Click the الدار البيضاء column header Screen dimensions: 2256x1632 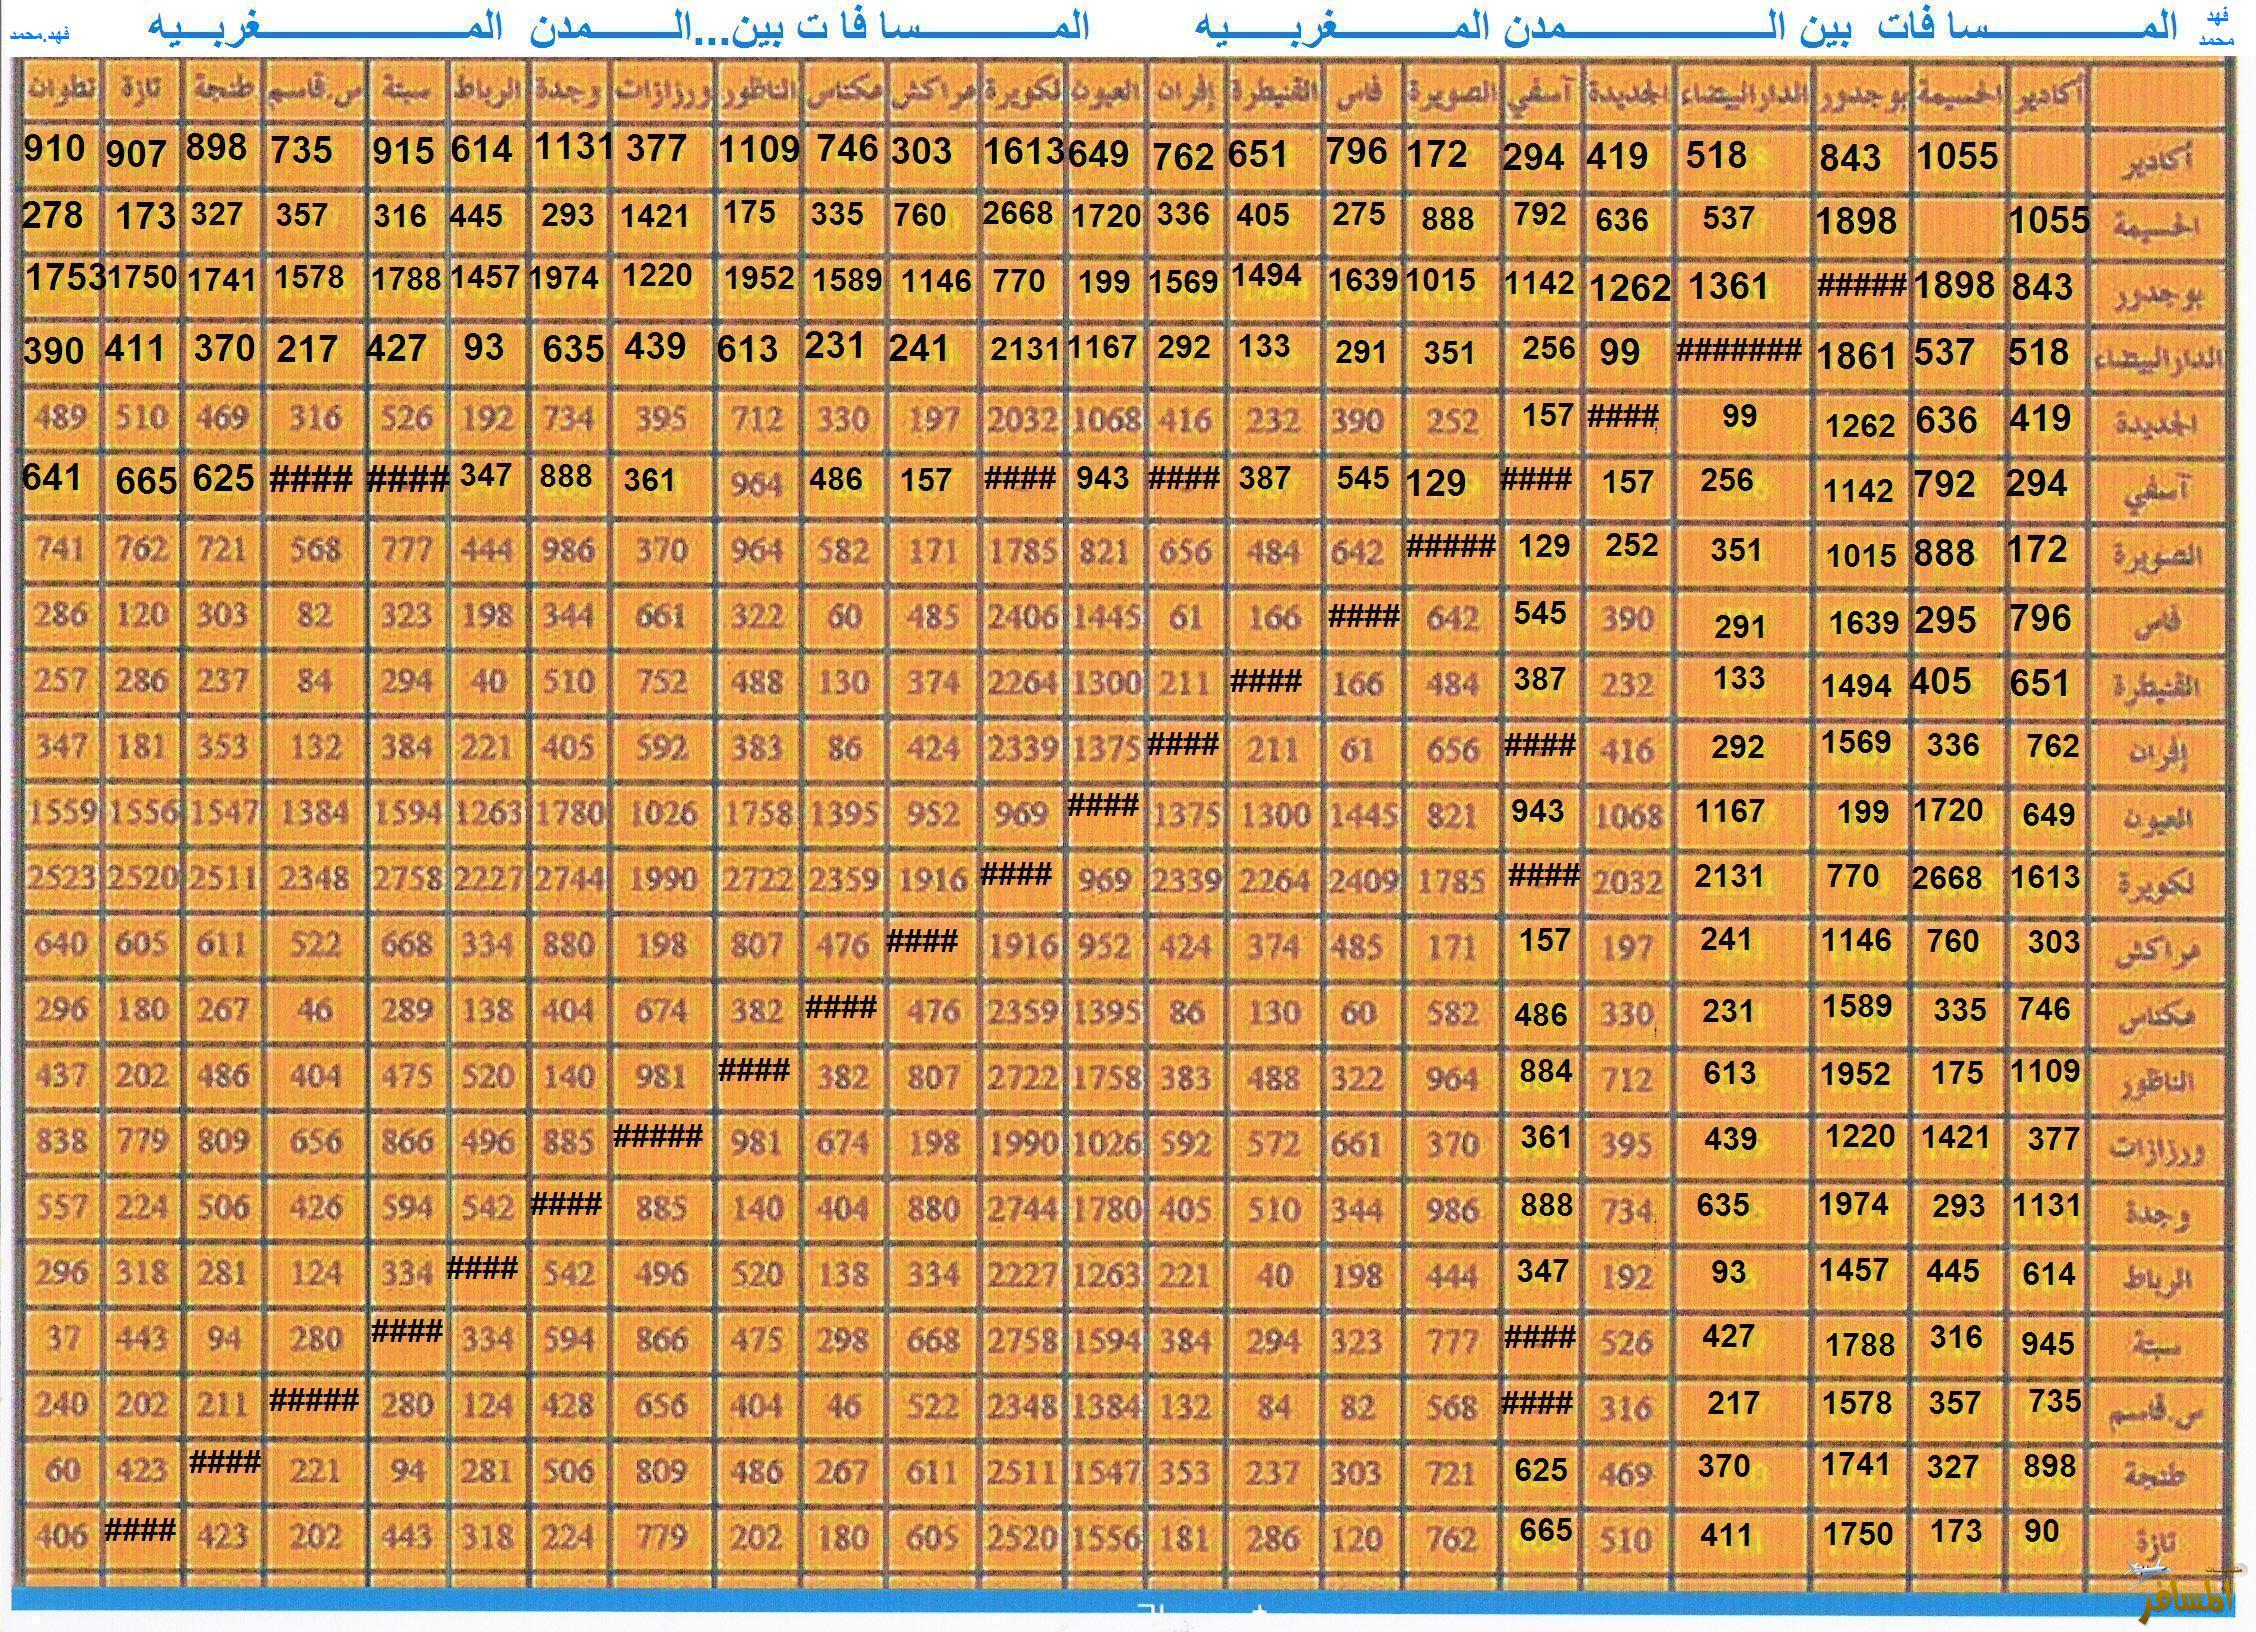[x=1745, y=94]
